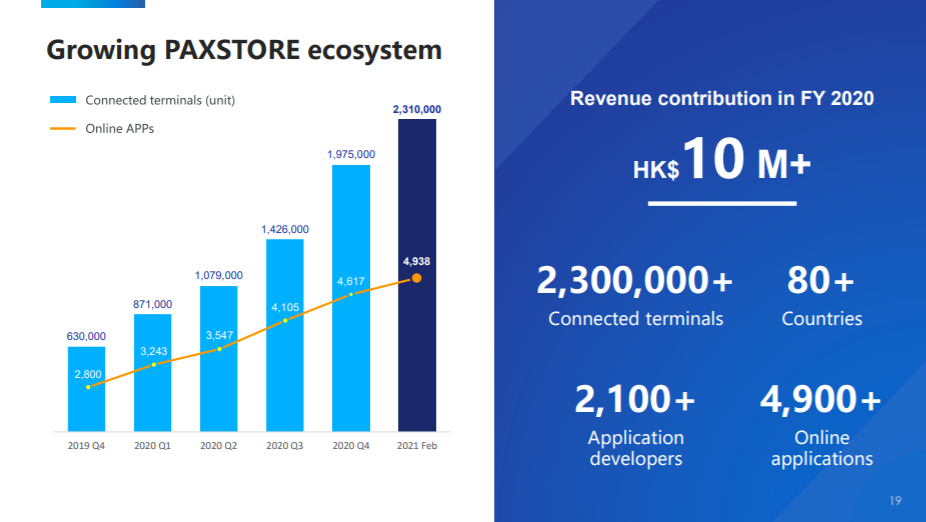The height and width of the screenshot is (522, 926).
Task: Click the page number '19'
Action: click(x=895, y=501)
